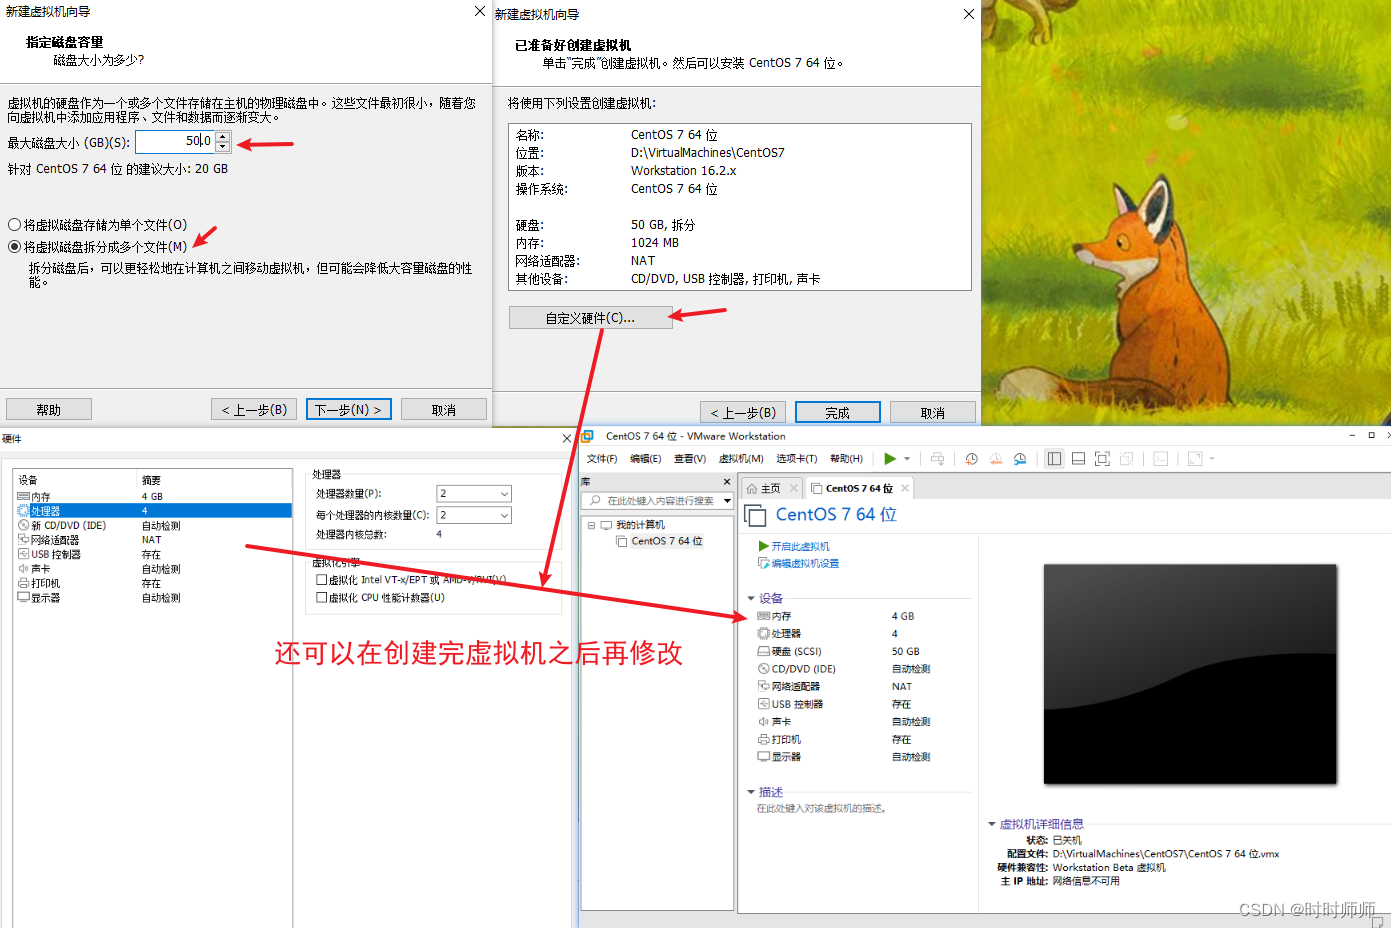Image resolution: width=1391 pixels, height=928 pixels.
Task: Click 显示器 device icon in VM summary
Action: click(x=764, y=757)
